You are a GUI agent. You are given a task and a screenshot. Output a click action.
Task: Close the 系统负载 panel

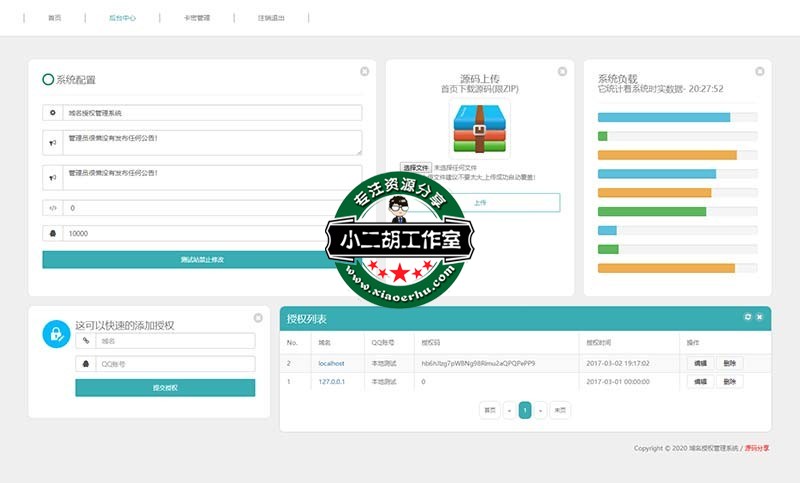click(760, 71)
